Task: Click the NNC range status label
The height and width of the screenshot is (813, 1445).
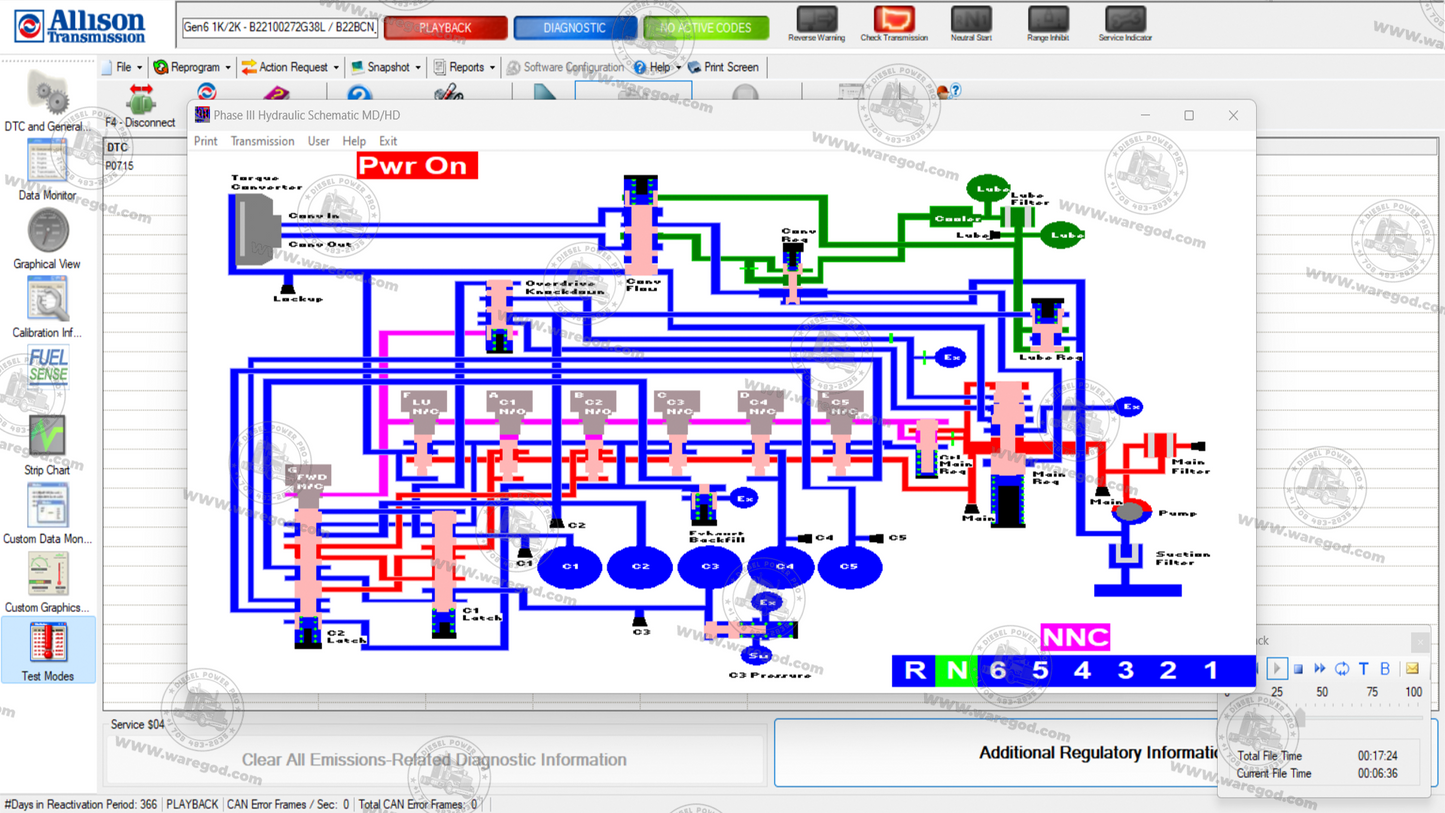Action: [1075, 637]
